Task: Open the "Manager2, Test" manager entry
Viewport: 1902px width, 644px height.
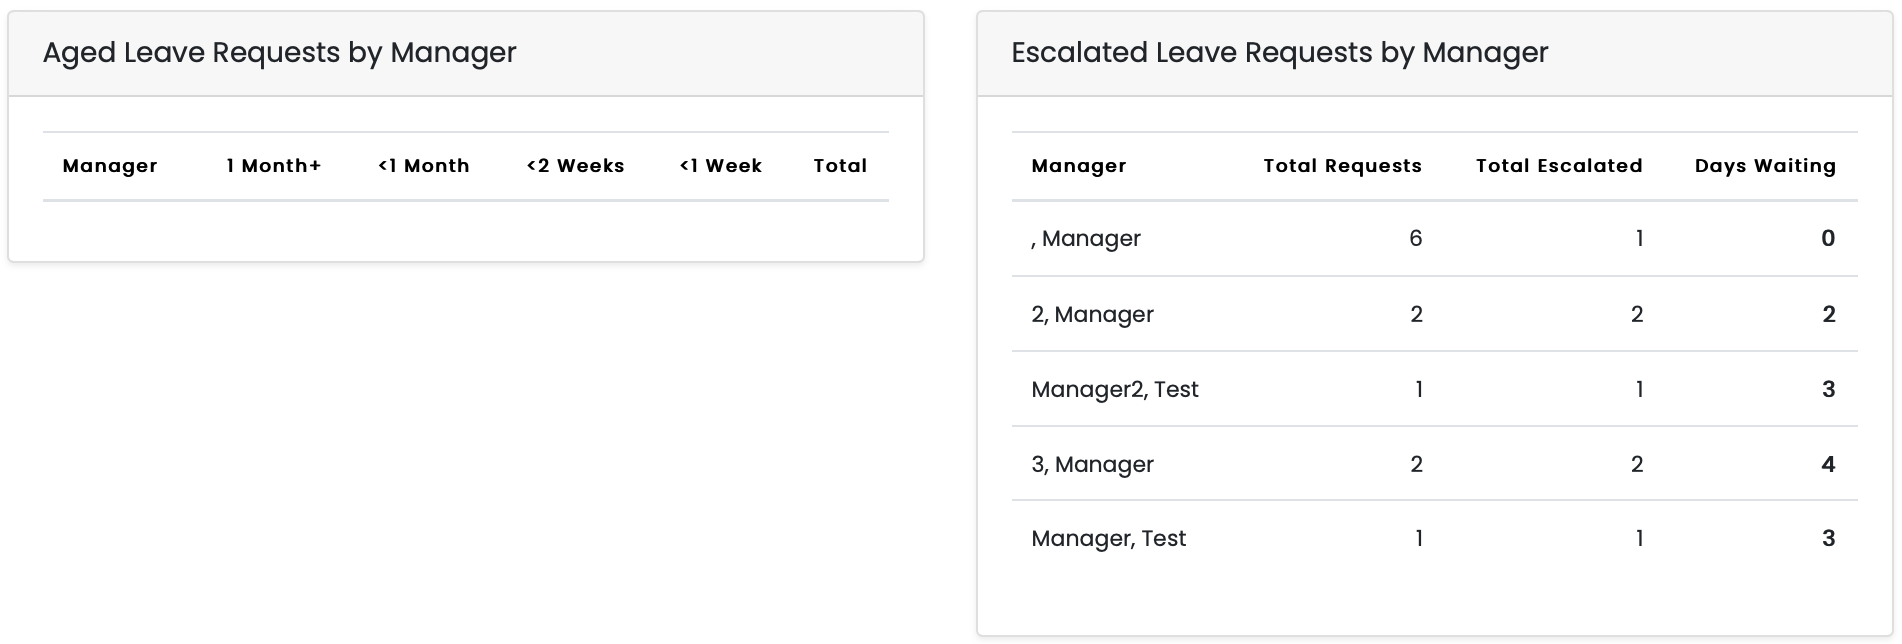Action: tap(1114, 390)
